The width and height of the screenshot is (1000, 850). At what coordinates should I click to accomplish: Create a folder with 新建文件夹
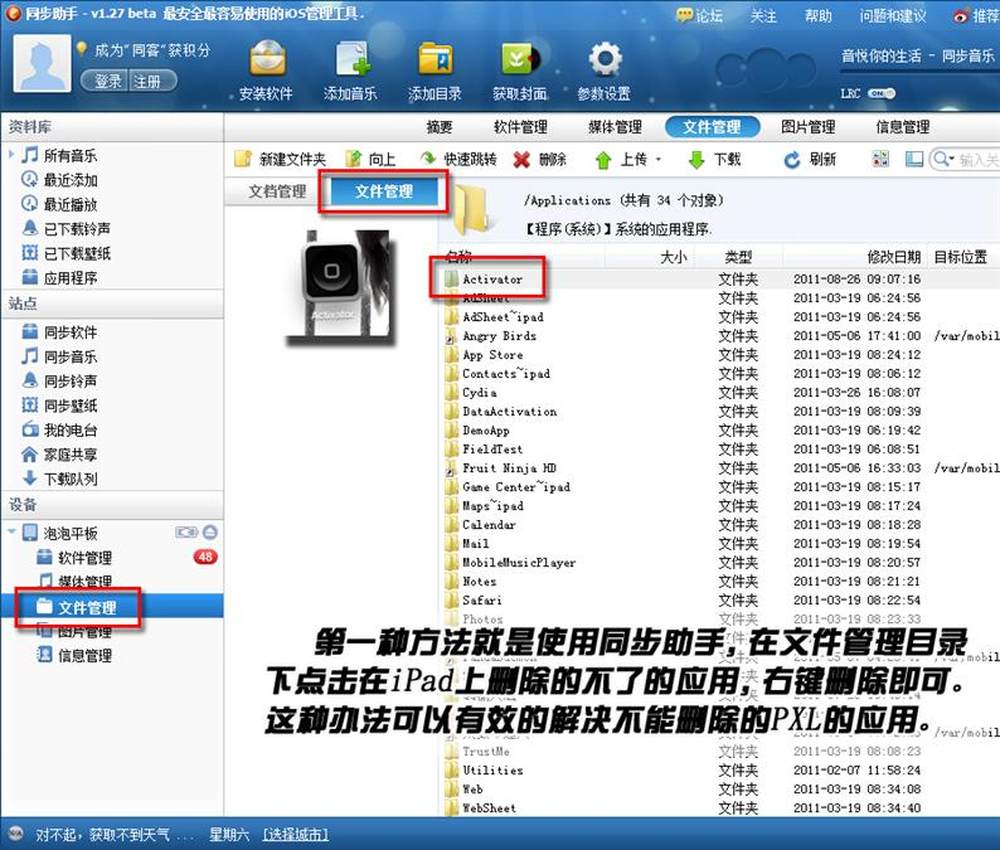click(x=280, y=159)
